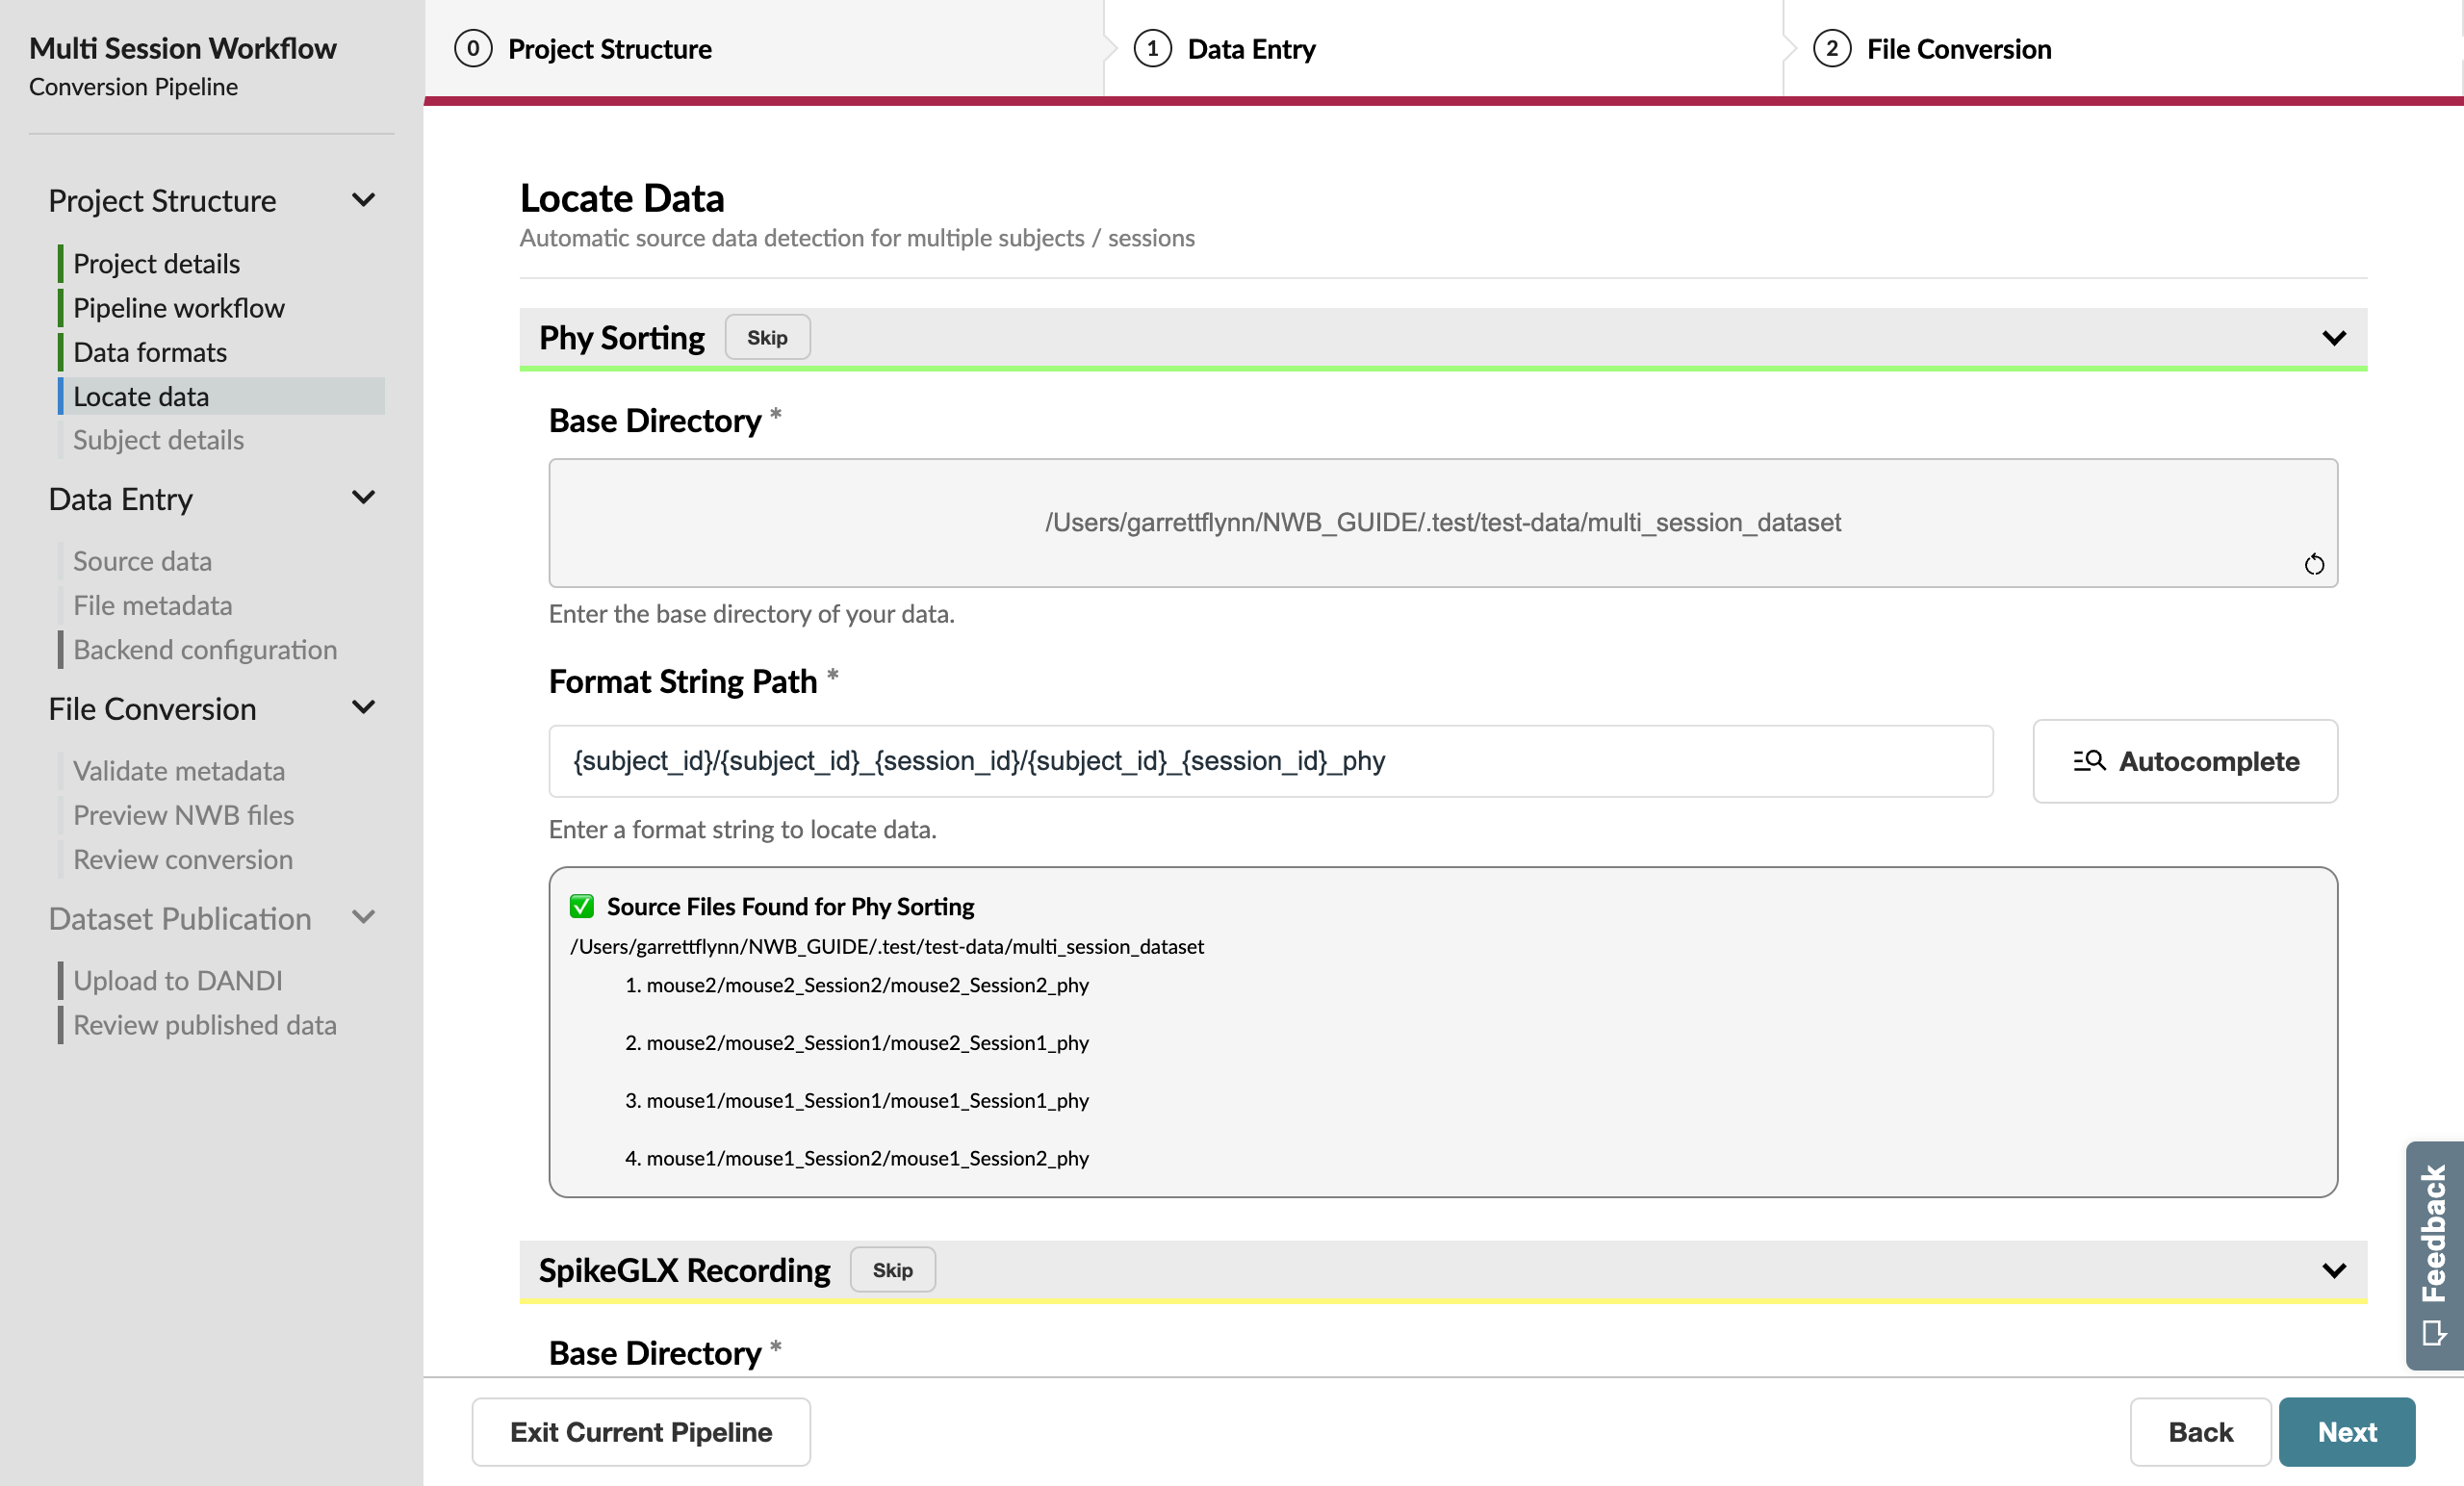Click the Feedback tab icon
Image resolution: width=2464 pixels, height=1486 pixels.
click(2434, 1333)
